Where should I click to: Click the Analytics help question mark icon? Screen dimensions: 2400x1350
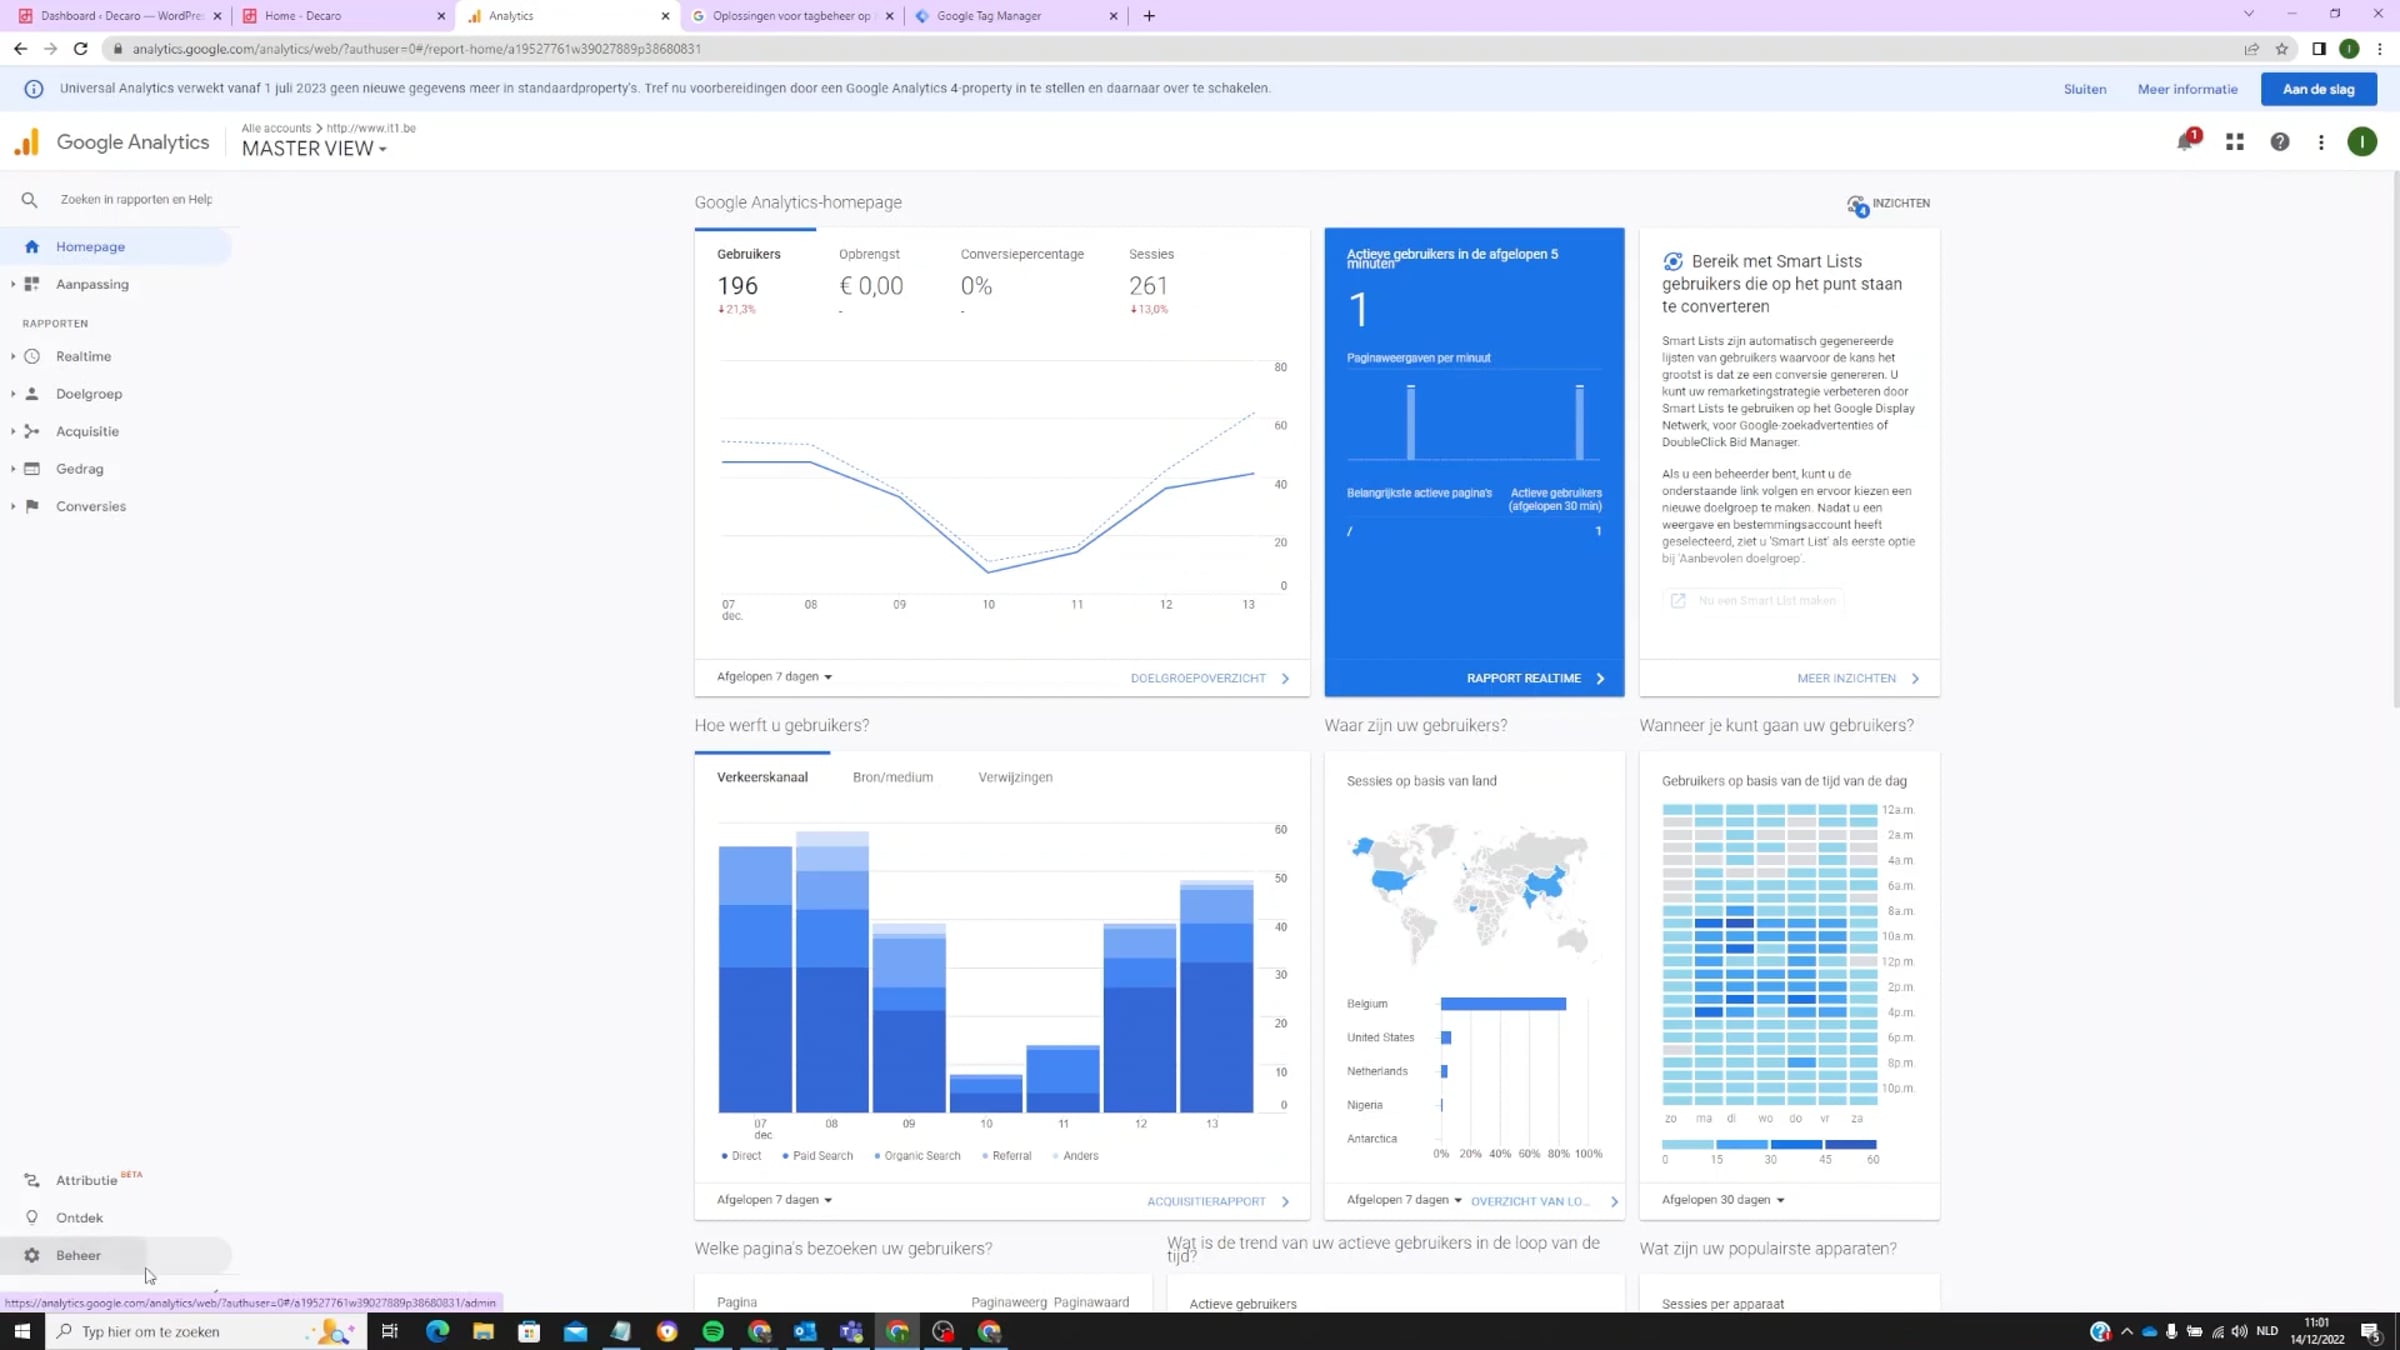[x=2280, y=142]
